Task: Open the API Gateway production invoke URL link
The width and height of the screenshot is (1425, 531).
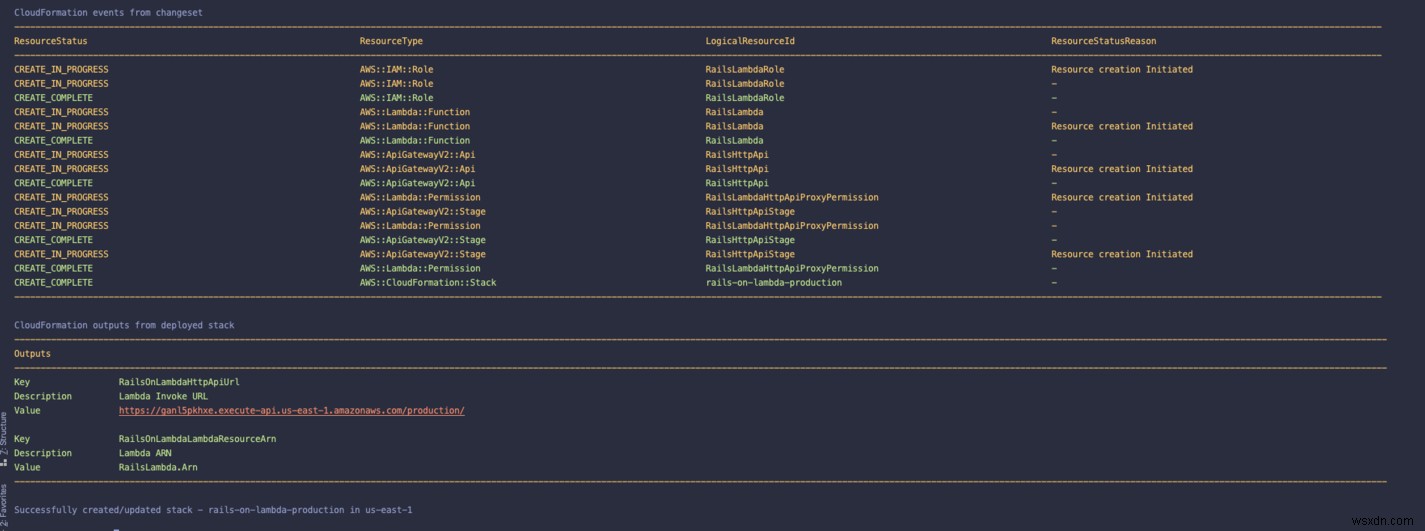Action: pos(292,410)
